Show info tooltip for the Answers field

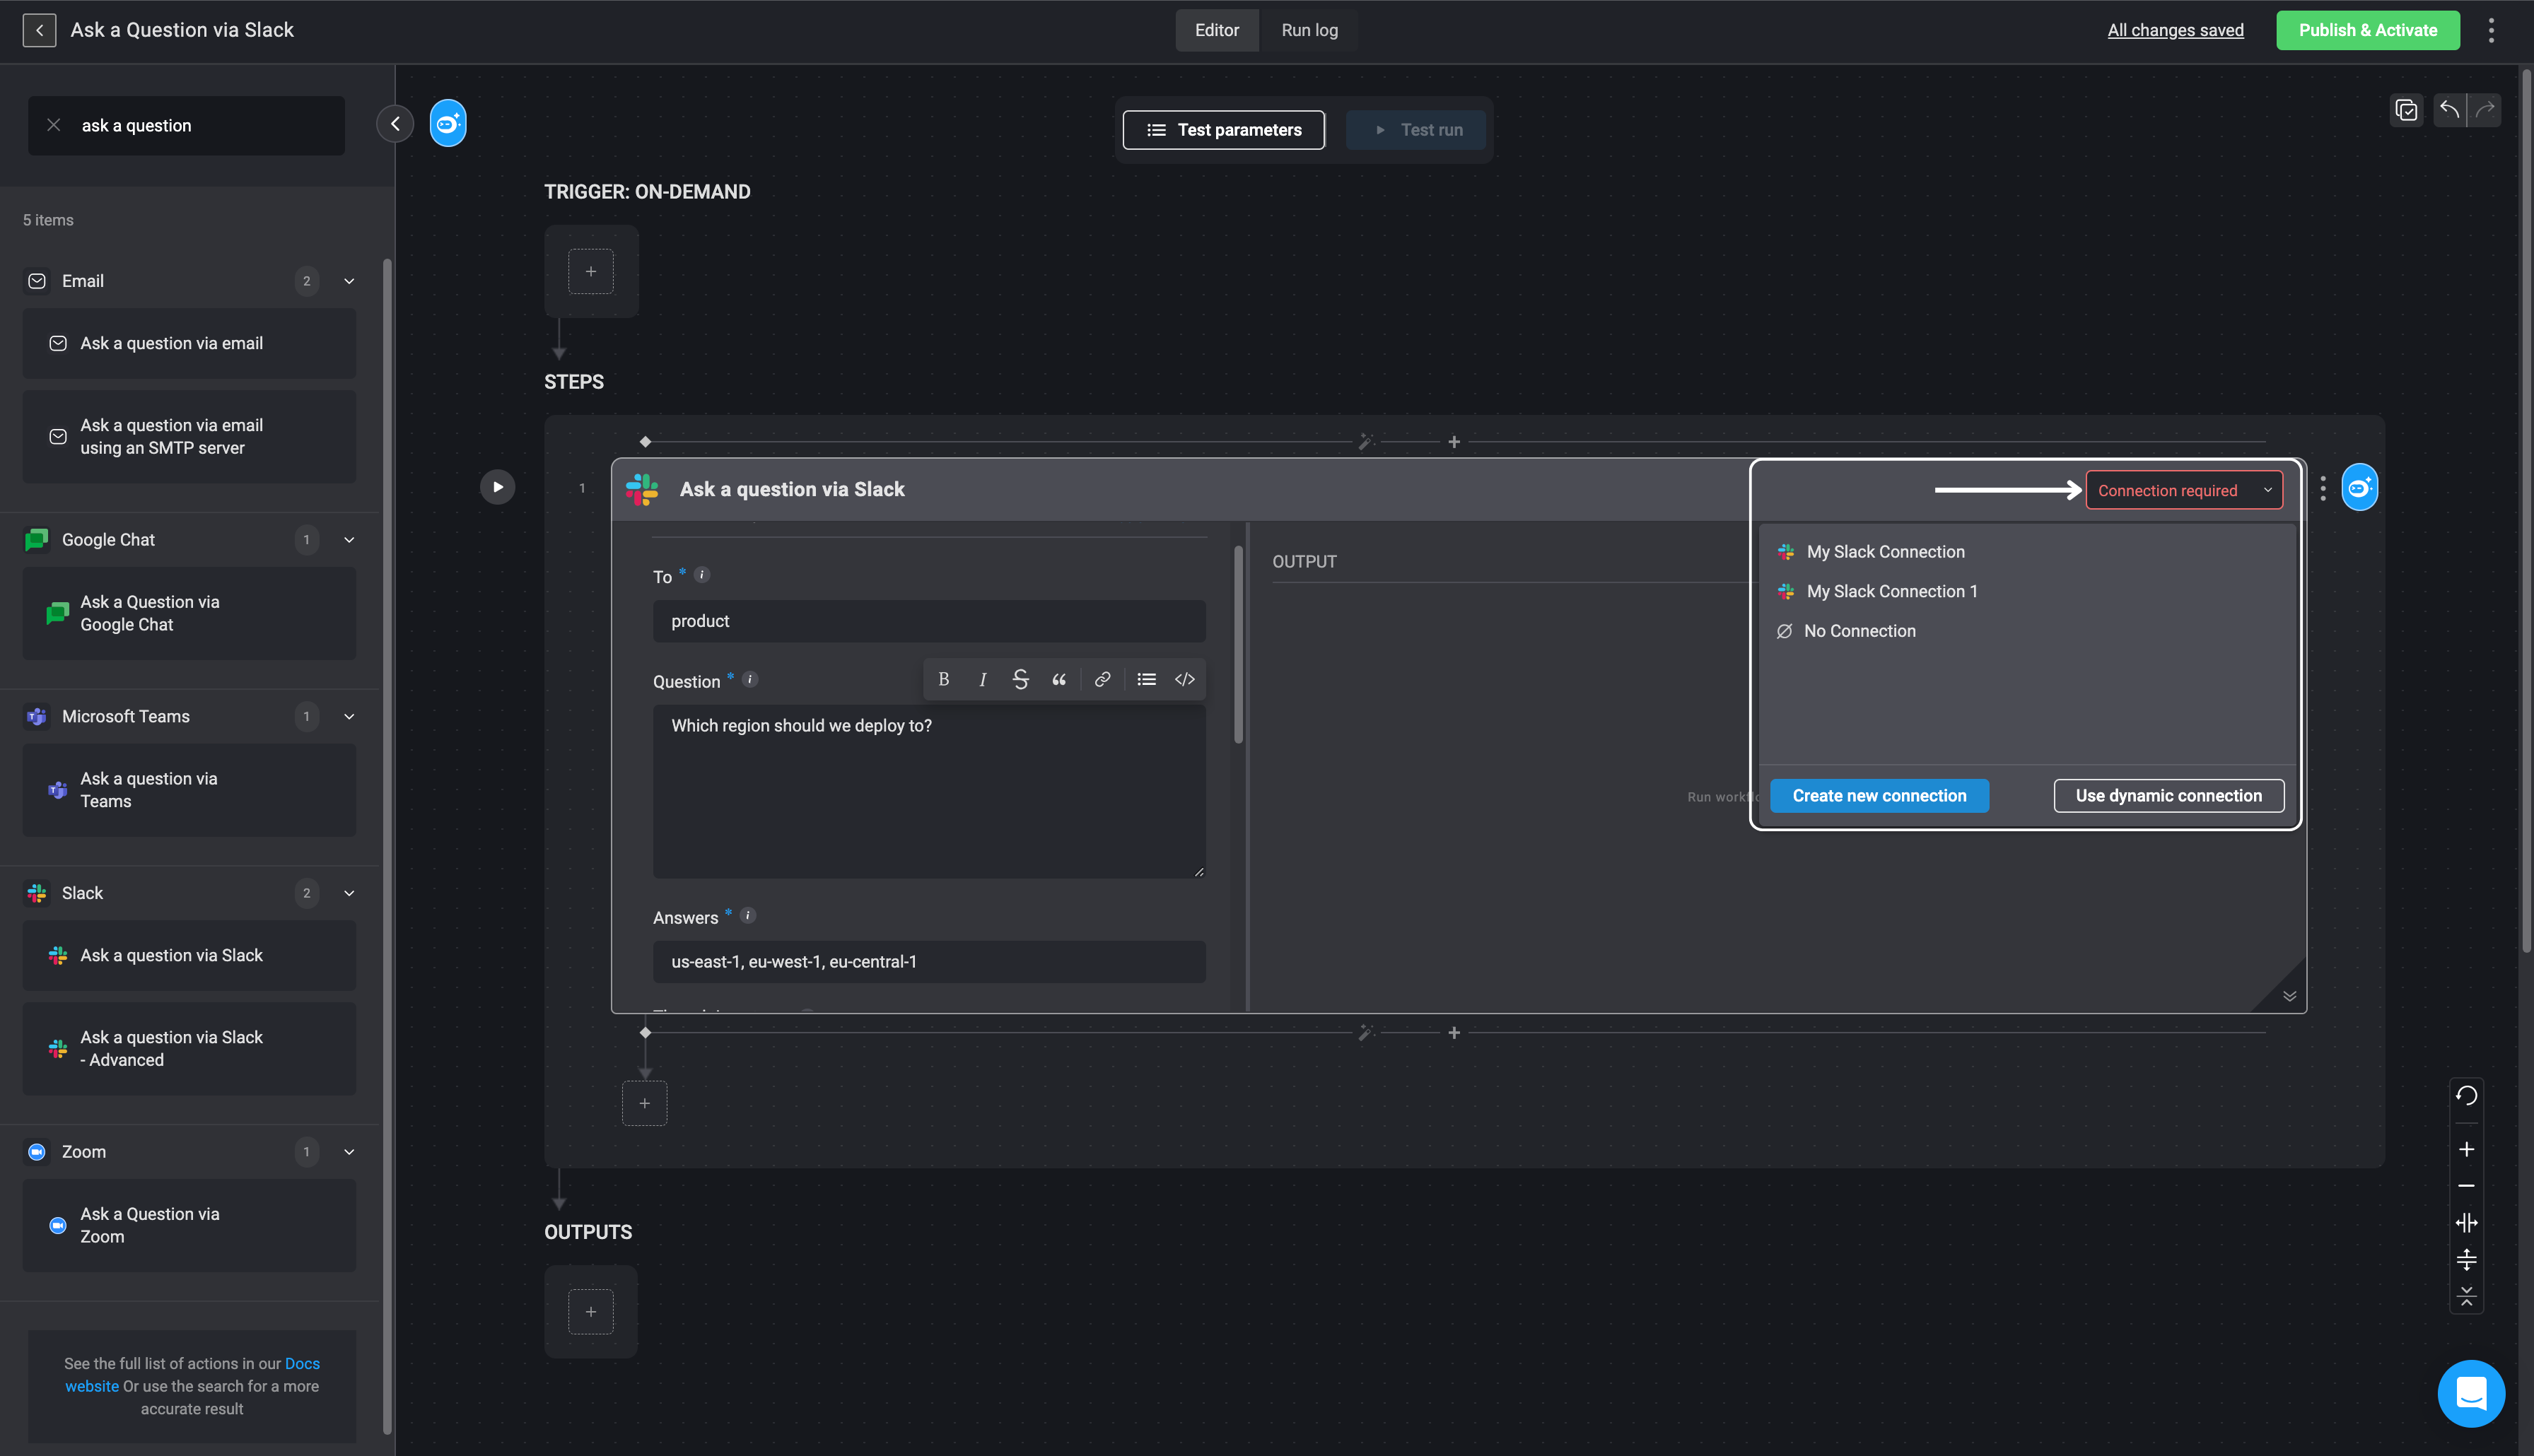point(747,915)
